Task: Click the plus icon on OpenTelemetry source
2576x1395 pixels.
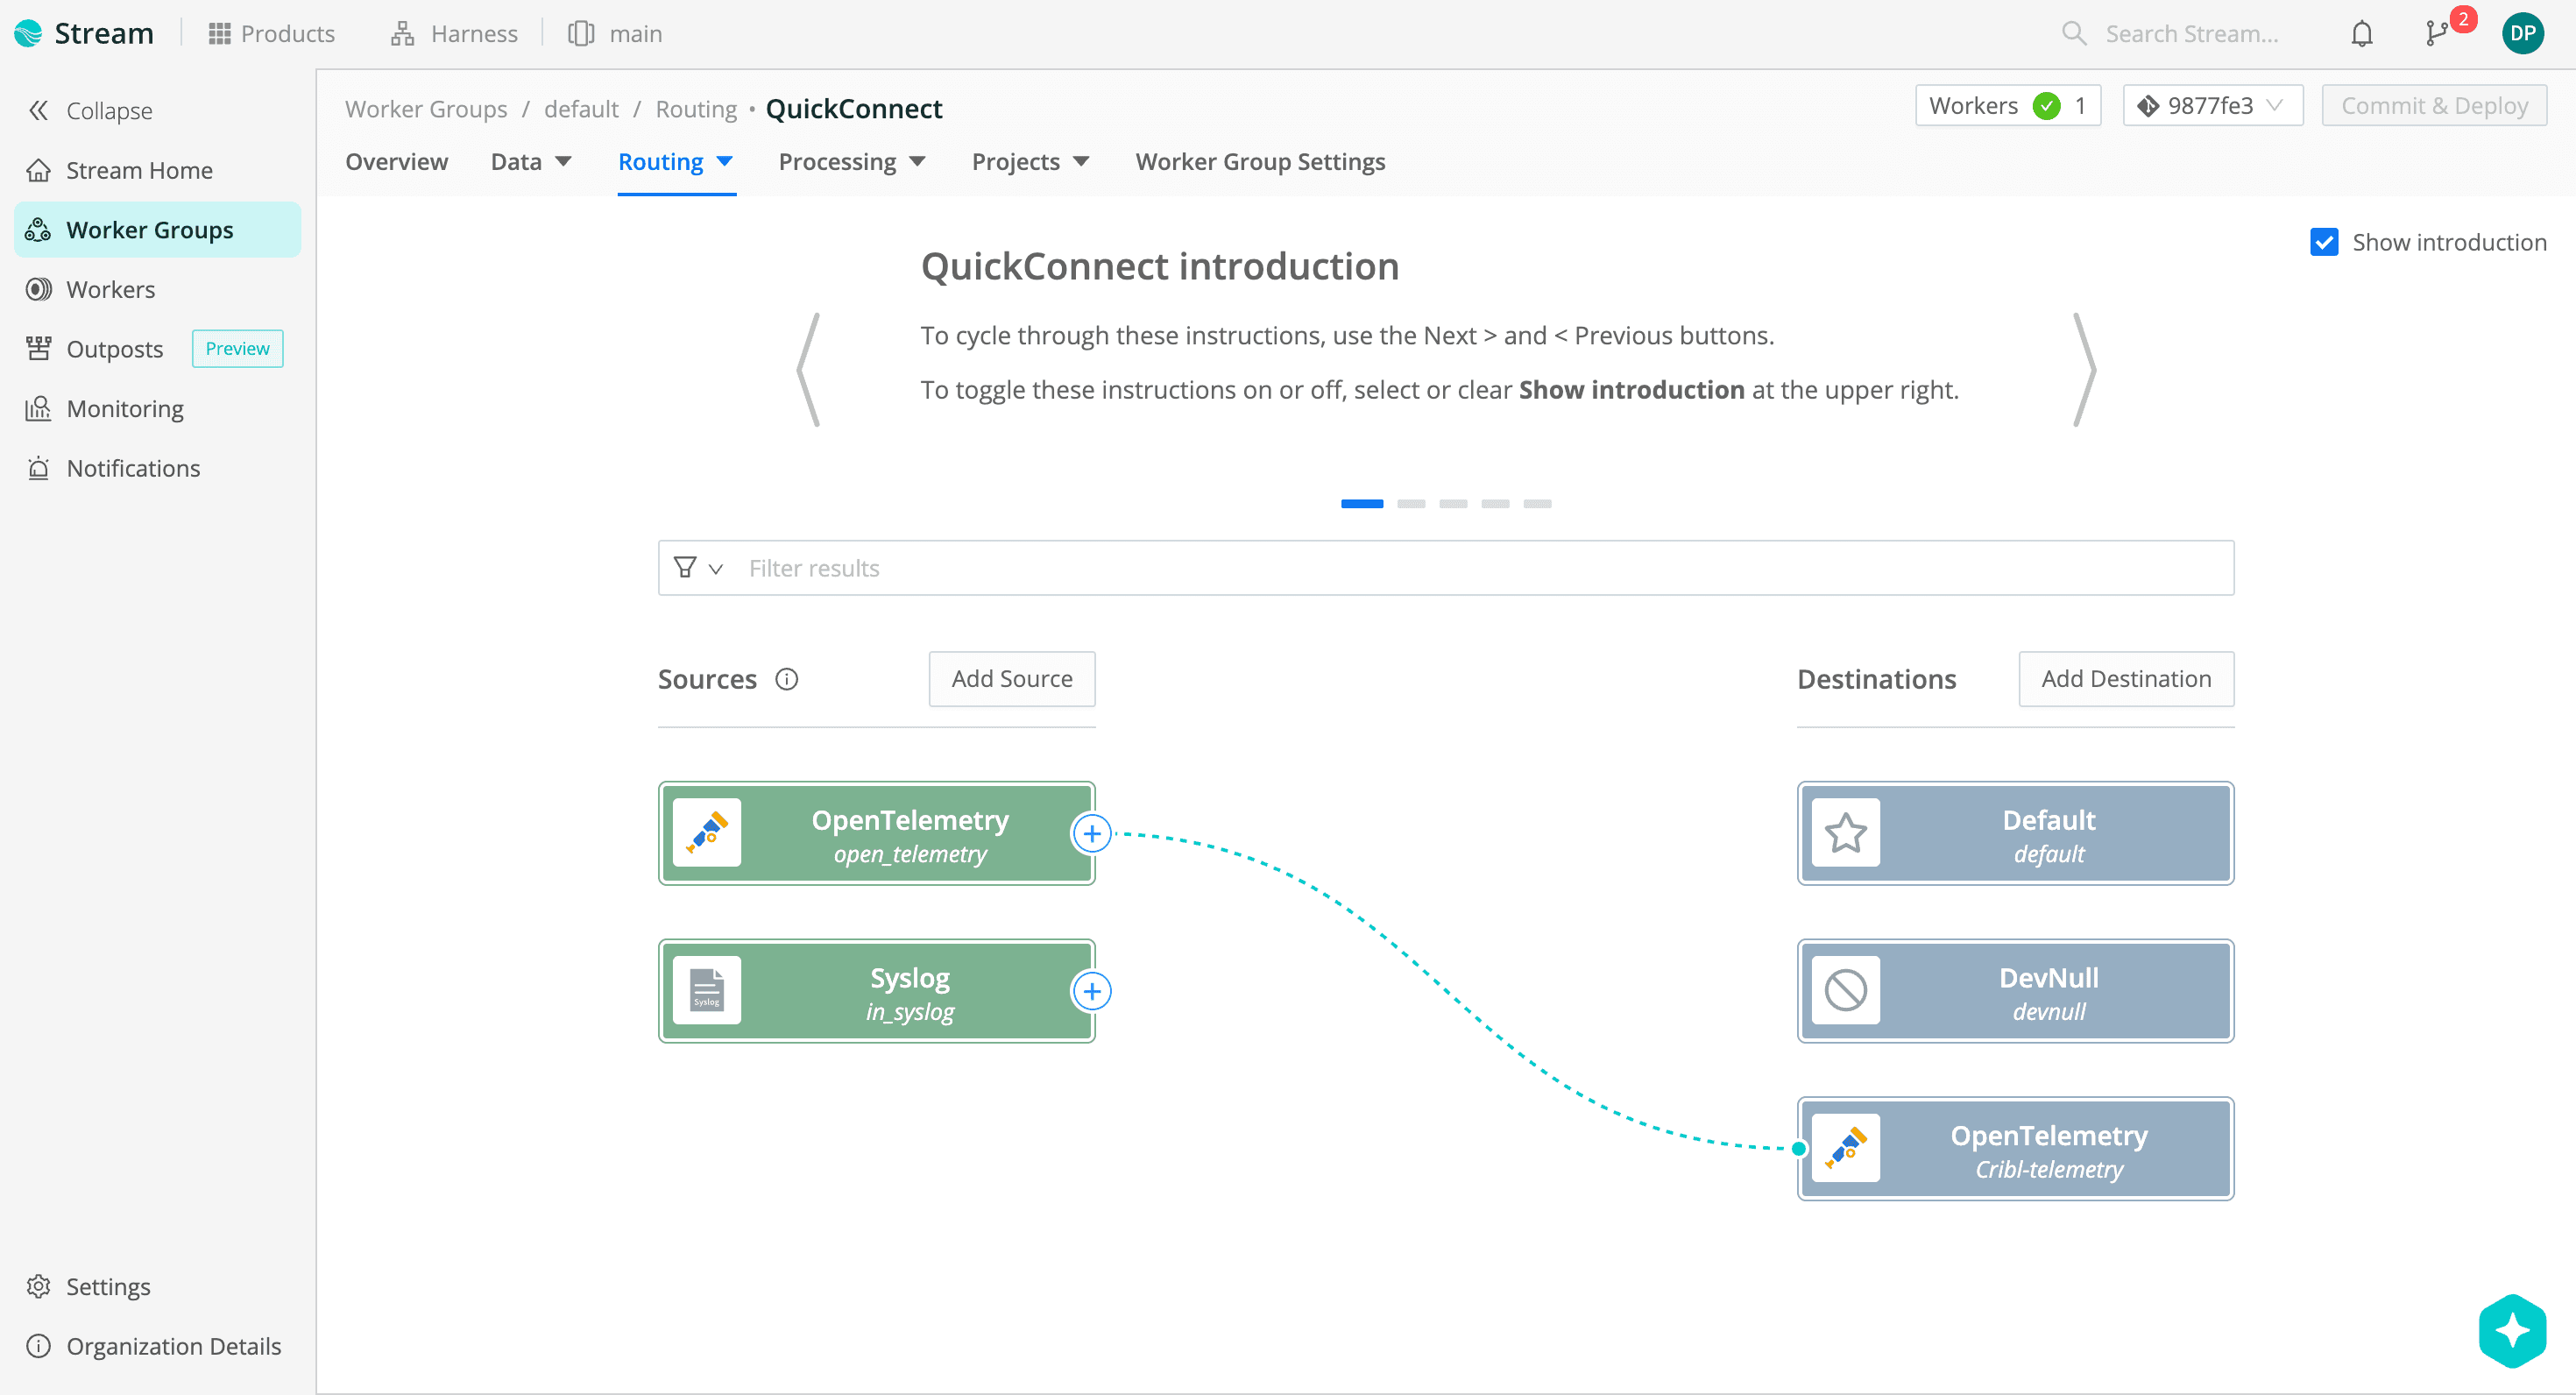Action: coord(1092,832)
